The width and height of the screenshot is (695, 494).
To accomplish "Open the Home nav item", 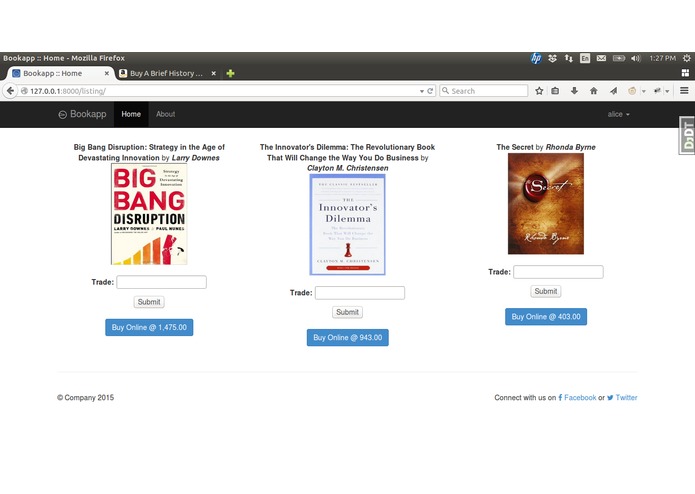I will pos(131,114).
